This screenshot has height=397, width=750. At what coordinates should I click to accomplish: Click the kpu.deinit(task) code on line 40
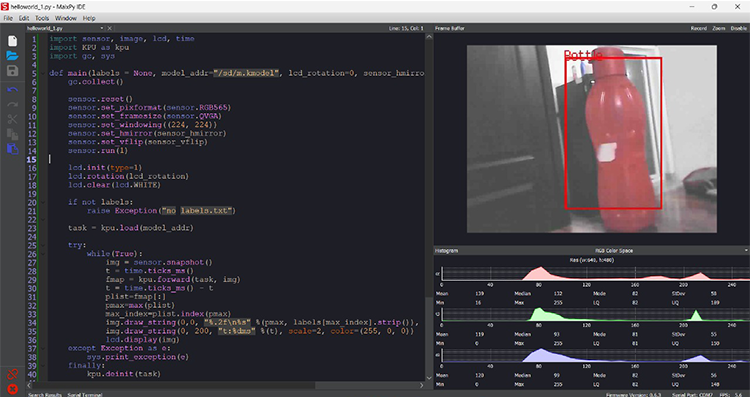123,375
